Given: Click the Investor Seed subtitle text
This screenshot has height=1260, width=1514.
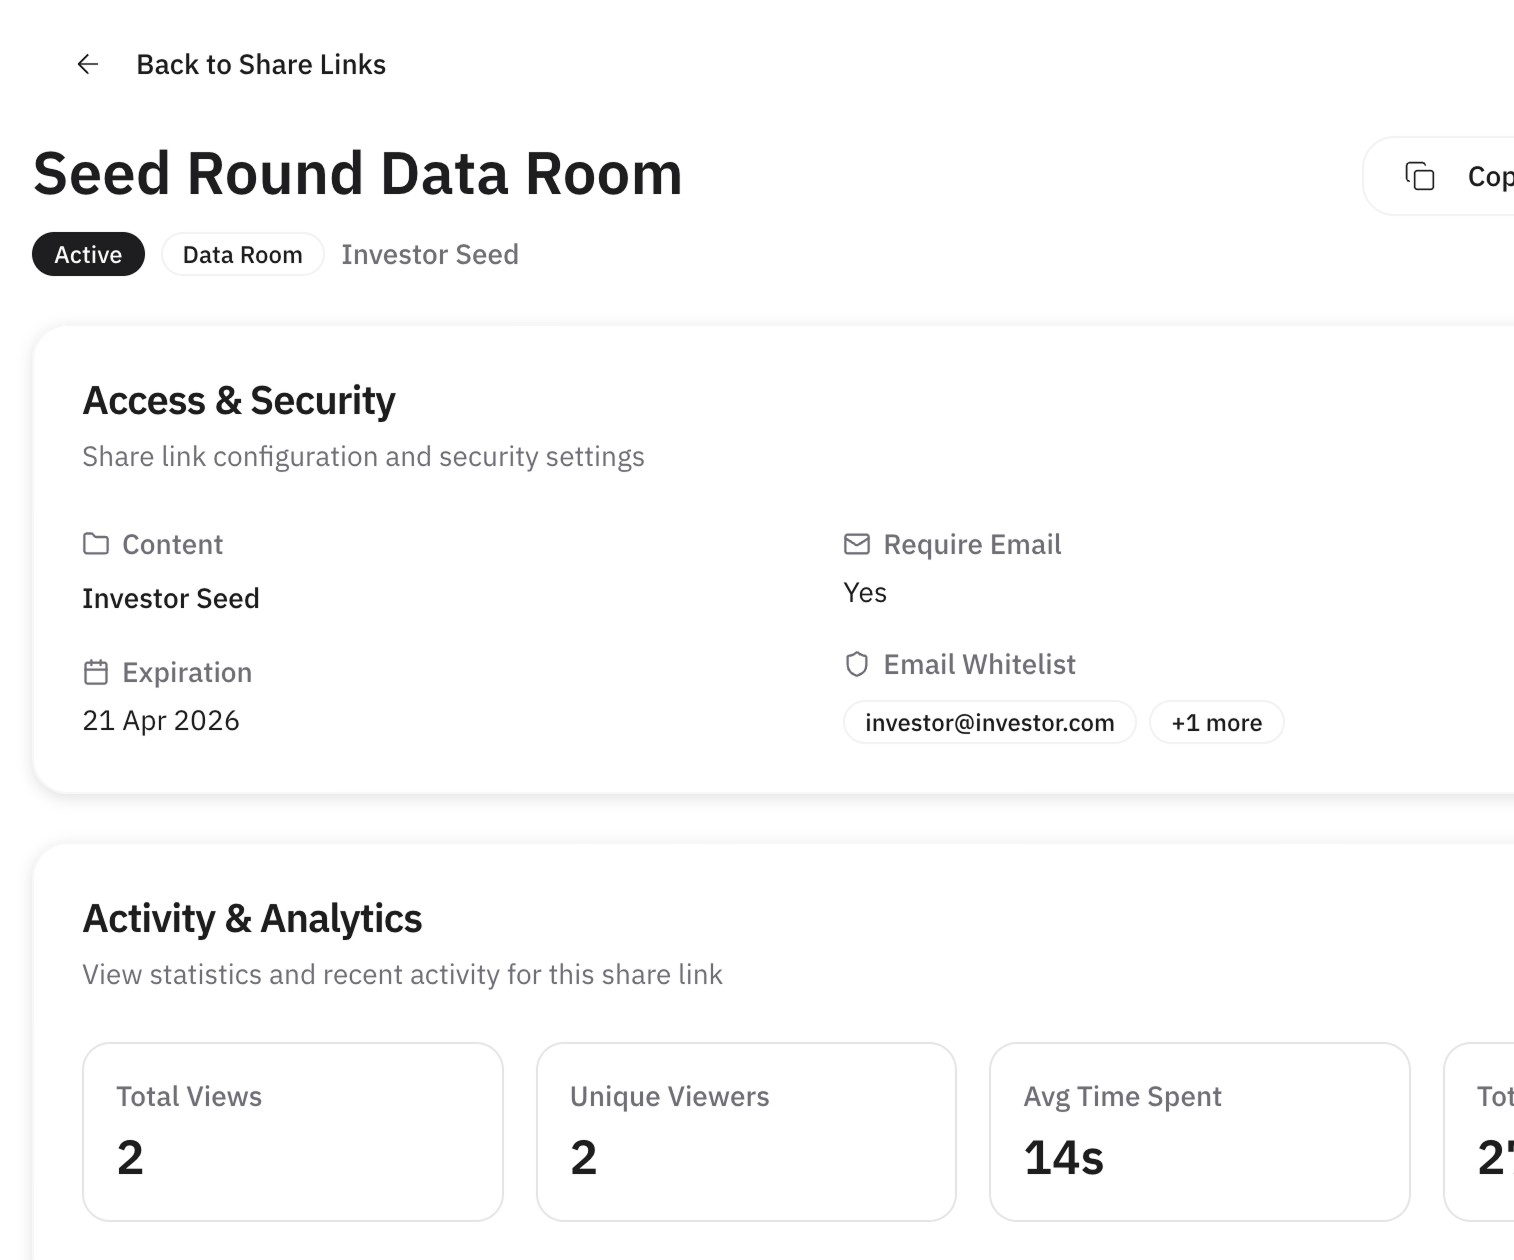Looking at the screenshot, I should tap(430, 254).
